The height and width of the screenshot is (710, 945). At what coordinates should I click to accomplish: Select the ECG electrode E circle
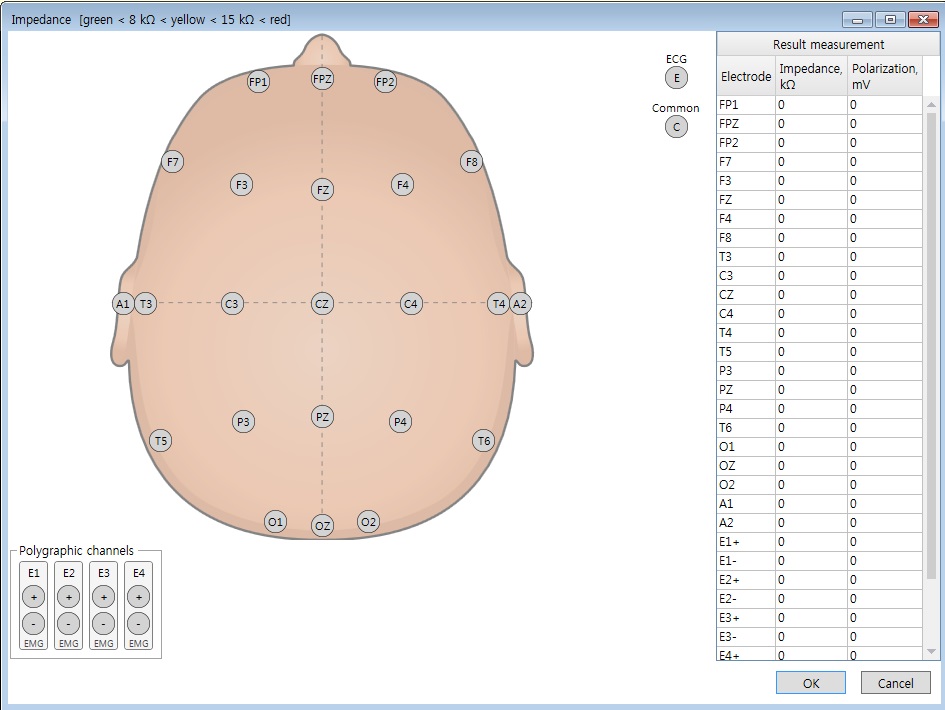click(x=676, y=78)
